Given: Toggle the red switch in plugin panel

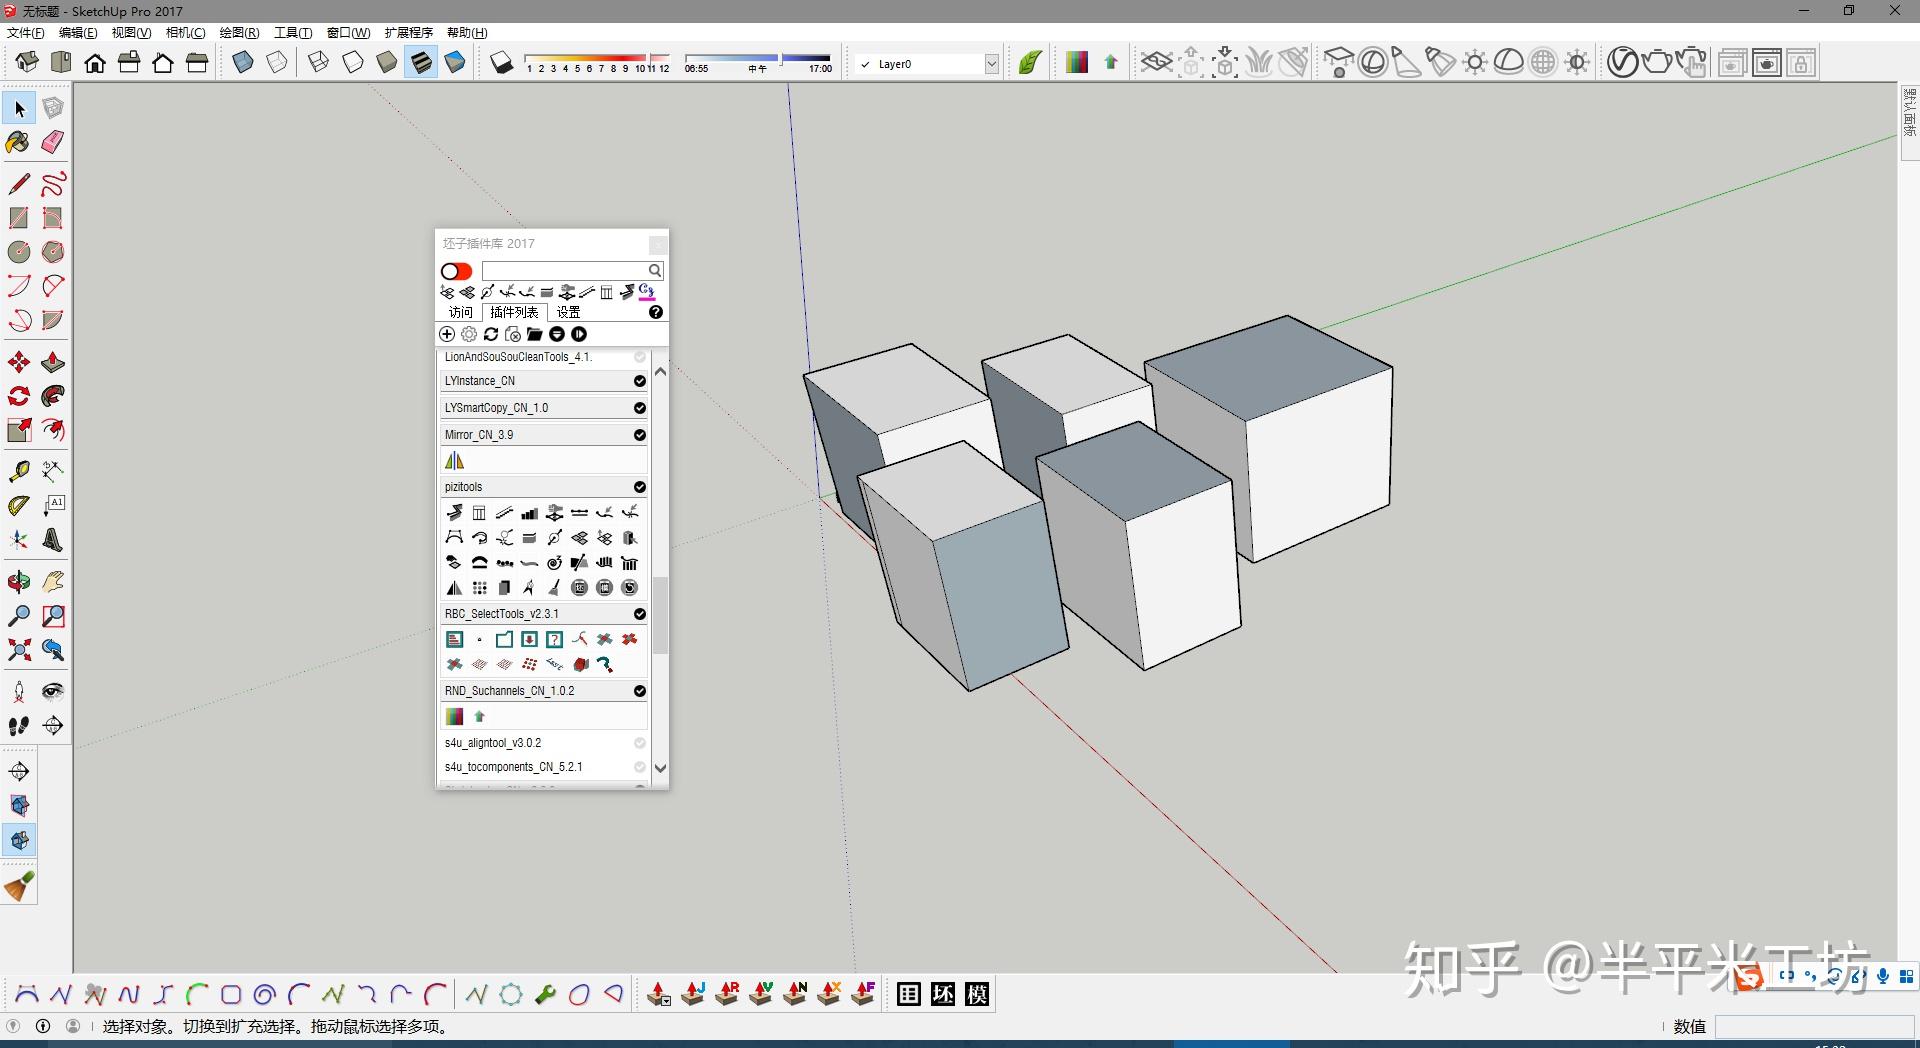Looking at the screenshot, I should point(456,271).
